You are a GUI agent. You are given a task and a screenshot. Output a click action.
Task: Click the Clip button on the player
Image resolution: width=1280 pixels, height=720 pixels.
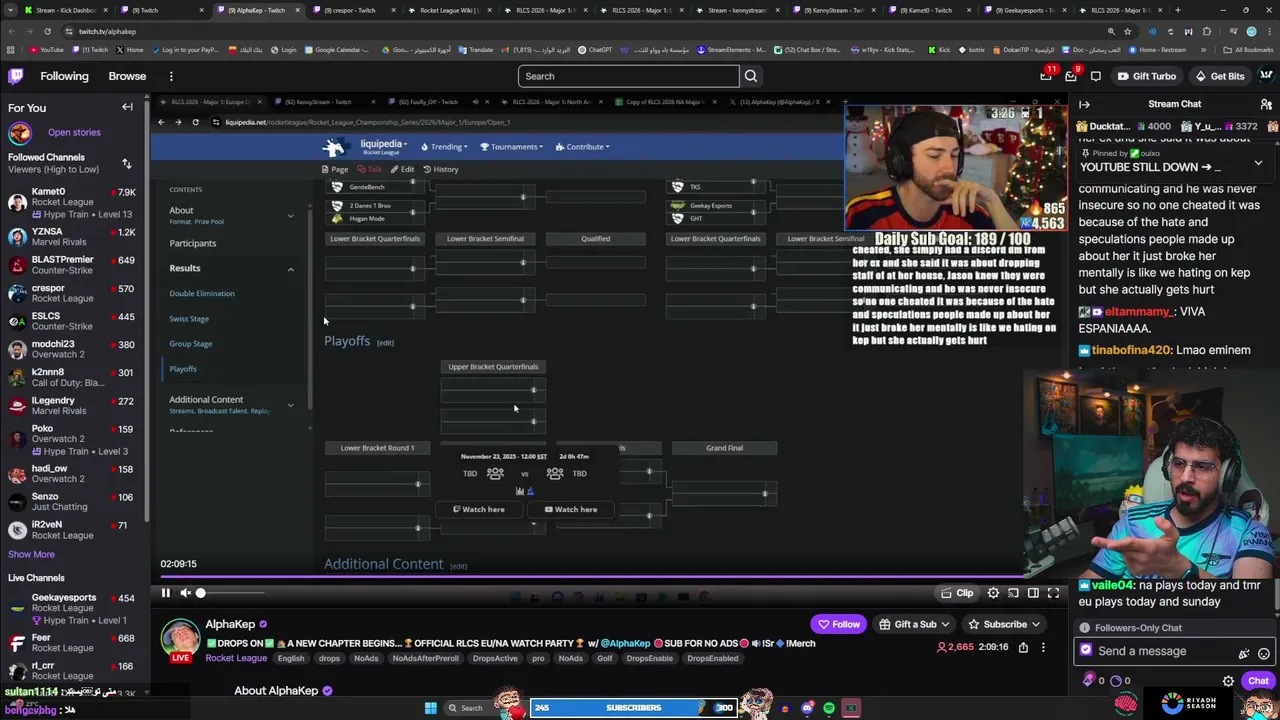[x=957, y=593]
